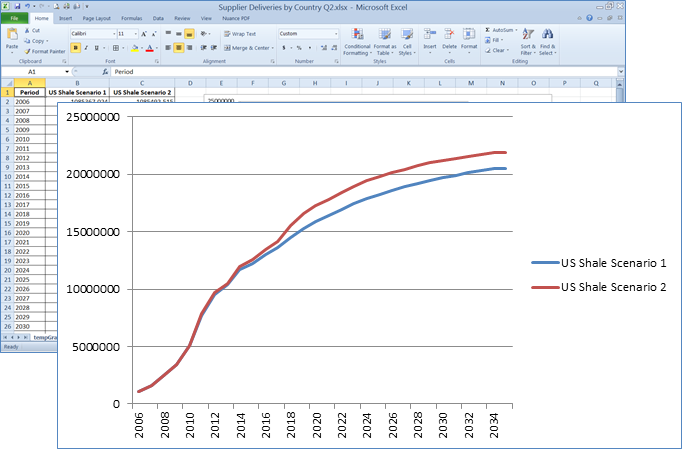Click the red Font Color swatch

pyautogui.click(x=148, y=48)
